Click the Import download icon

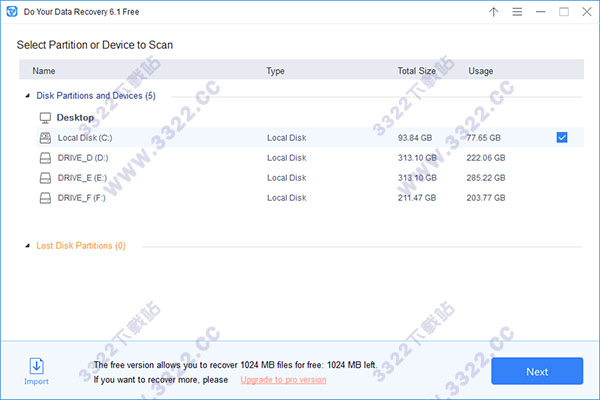tap(37, 366)
